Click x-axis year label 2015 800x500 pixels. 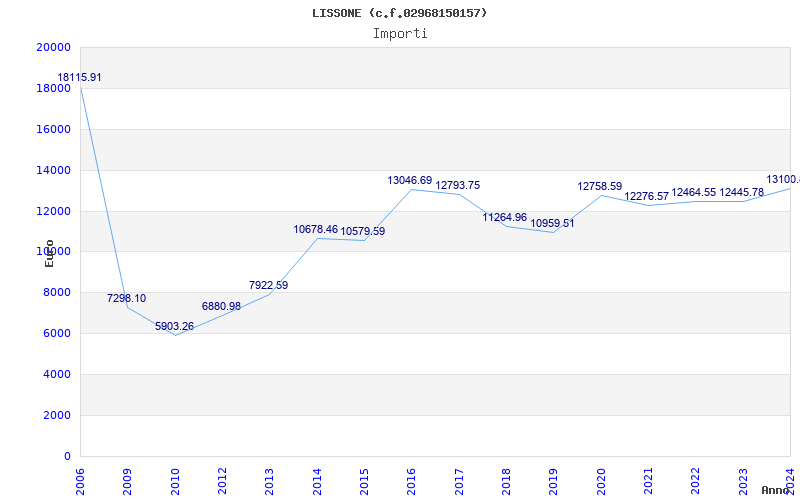(x=364, y=481)
